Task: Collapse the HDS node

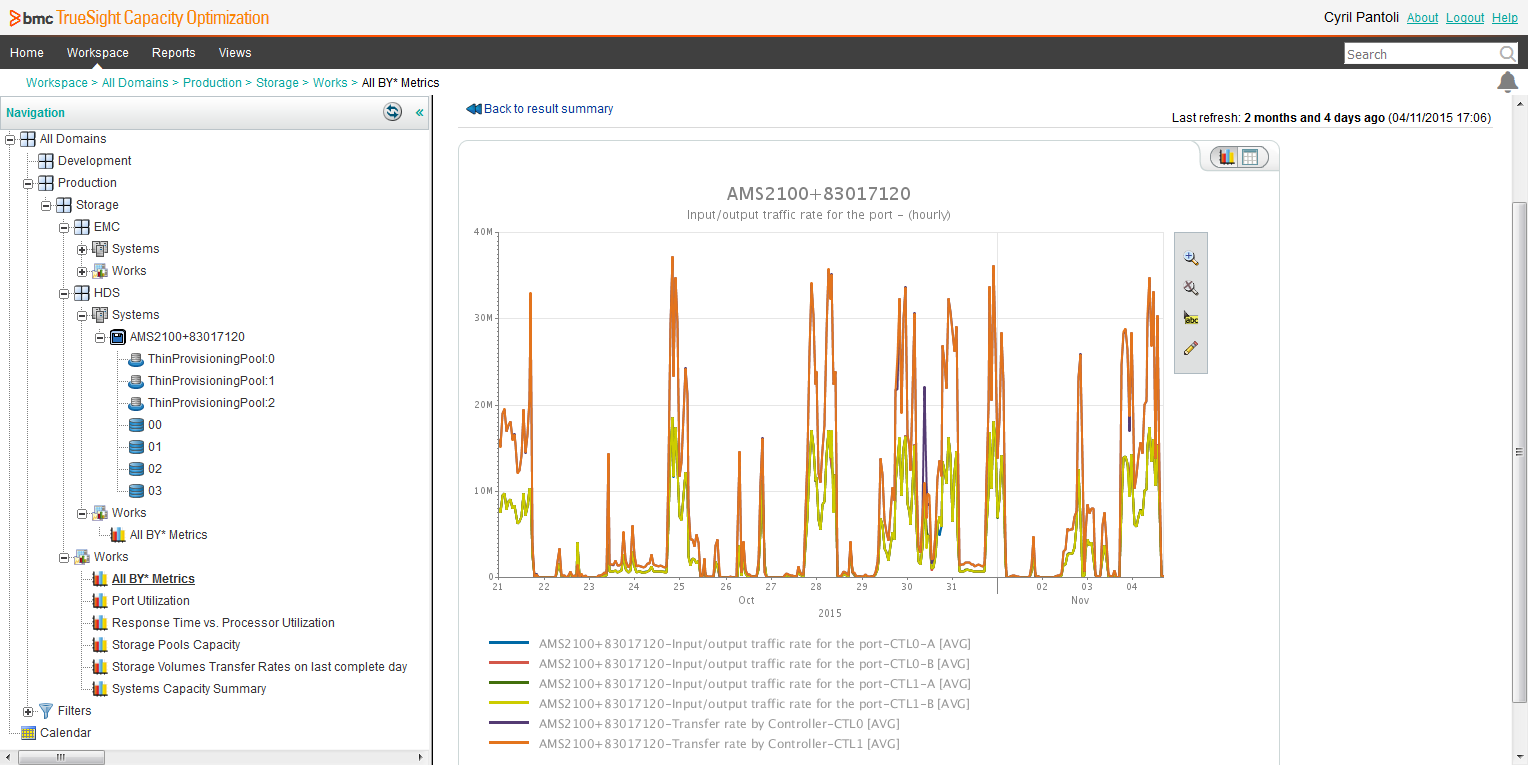Action: tap(64, 293)
